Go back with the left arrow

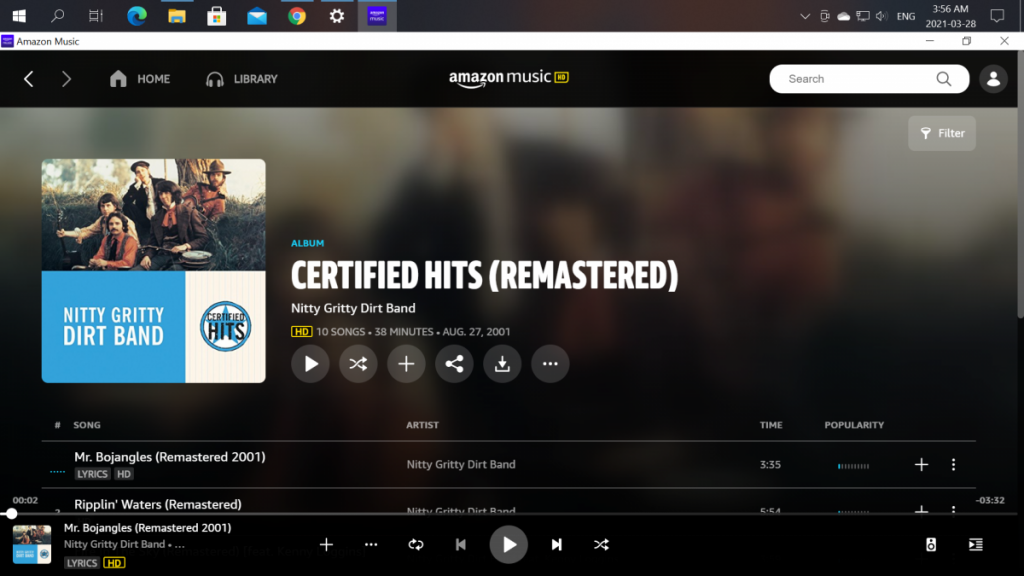(x=29, y=79)
